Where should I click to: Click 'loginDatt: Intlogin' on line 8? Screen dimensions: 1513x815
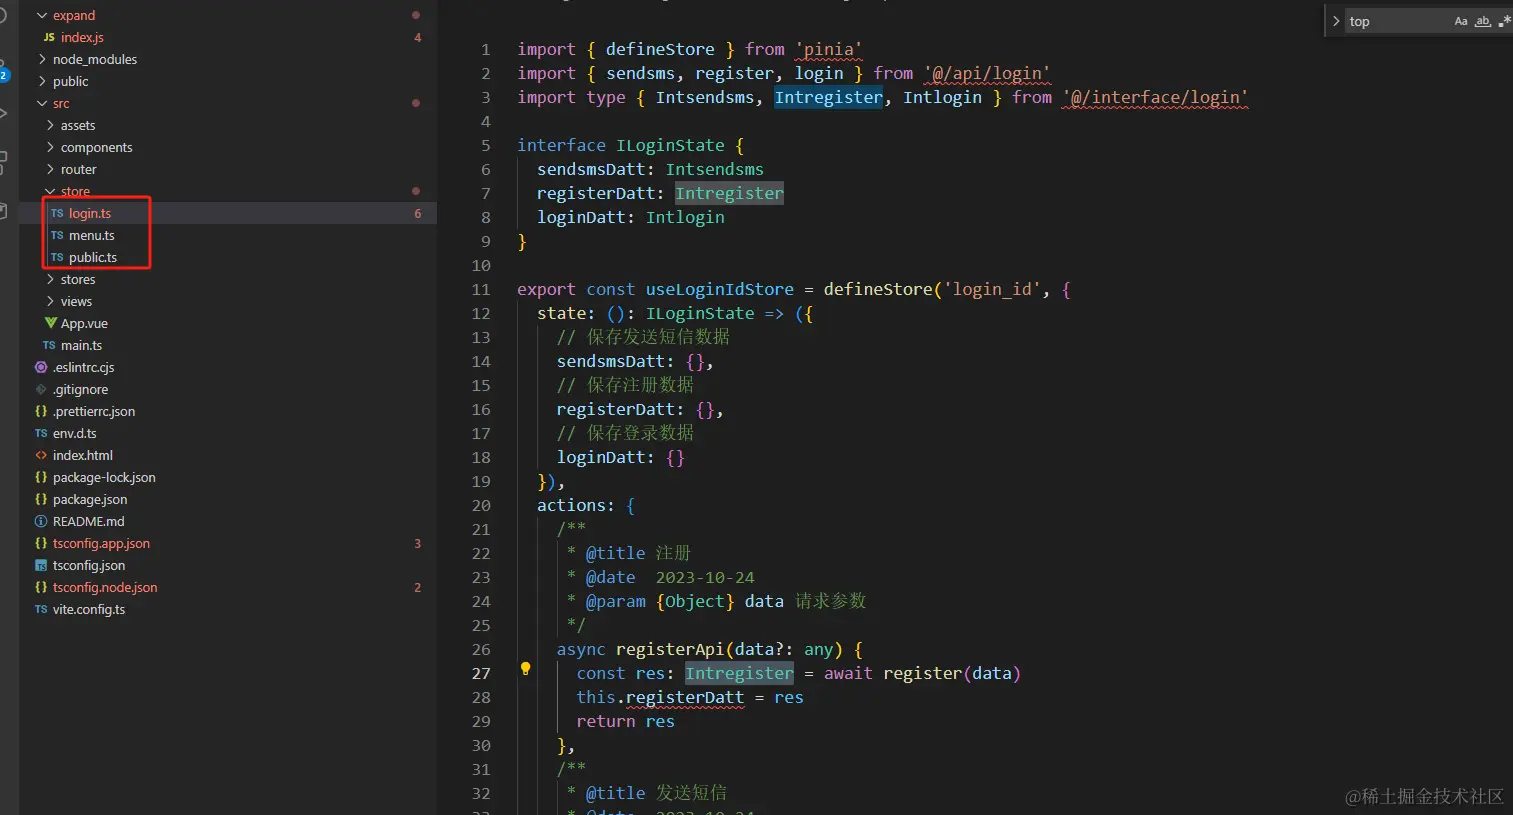point(631,217)
